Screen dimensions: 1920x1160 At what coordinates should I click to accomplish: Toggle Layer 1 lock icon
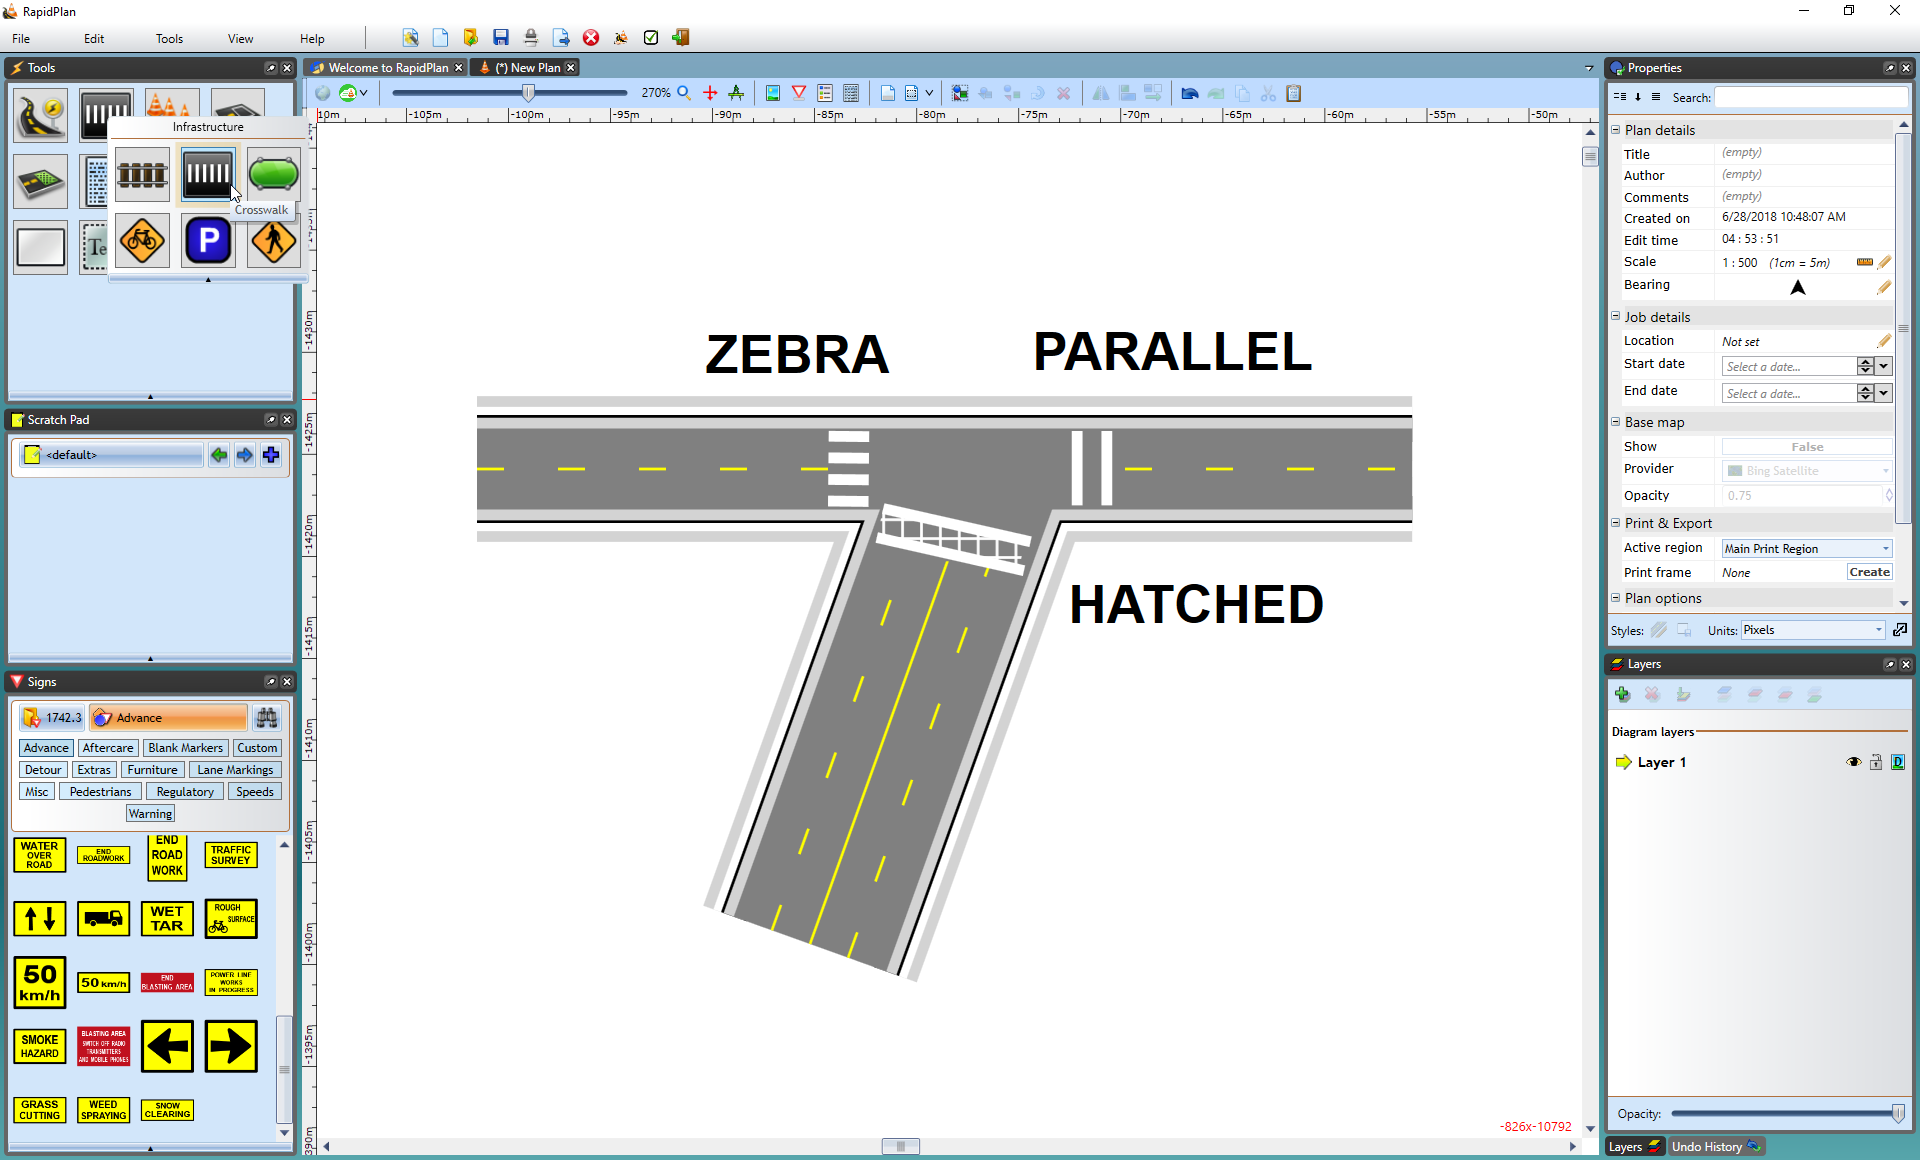[1876, 762]
